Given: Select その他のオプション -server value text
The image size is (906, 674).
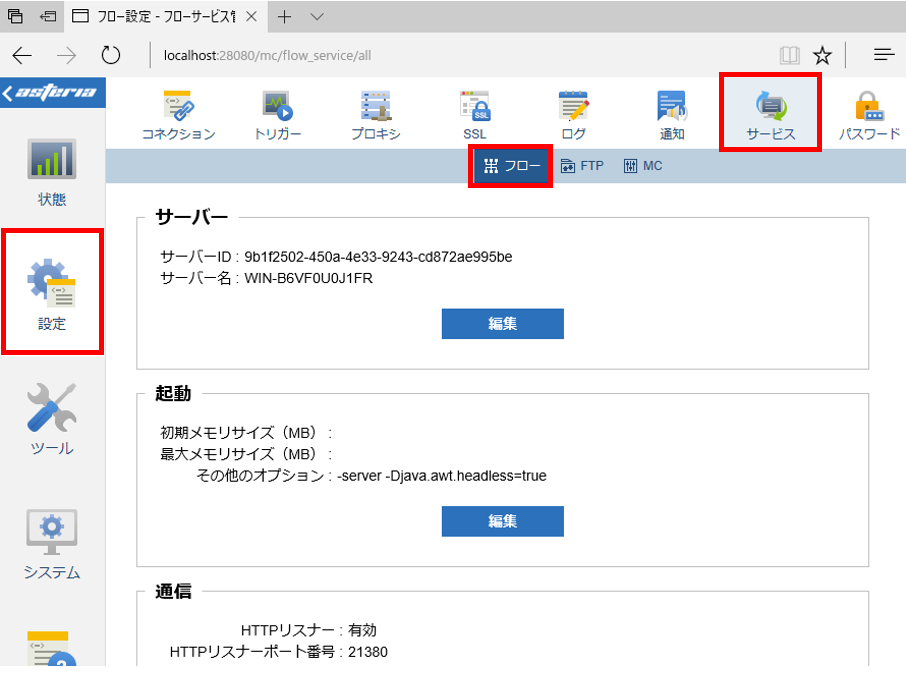Looking at the screenshot, I should point(441,476).
